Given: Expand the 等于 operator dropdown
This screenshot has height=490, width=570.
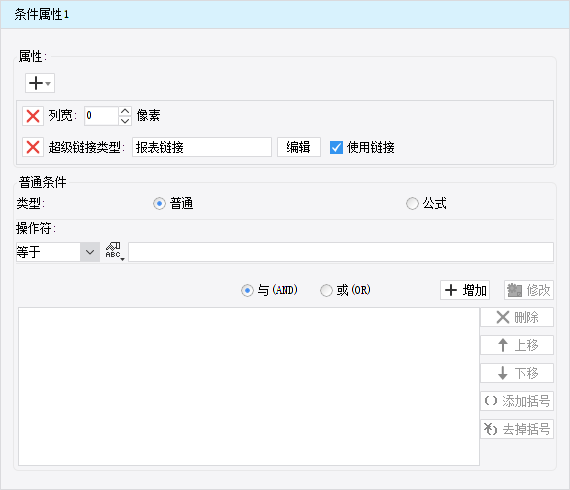Looking at the screenshot, I should (90, 252).
